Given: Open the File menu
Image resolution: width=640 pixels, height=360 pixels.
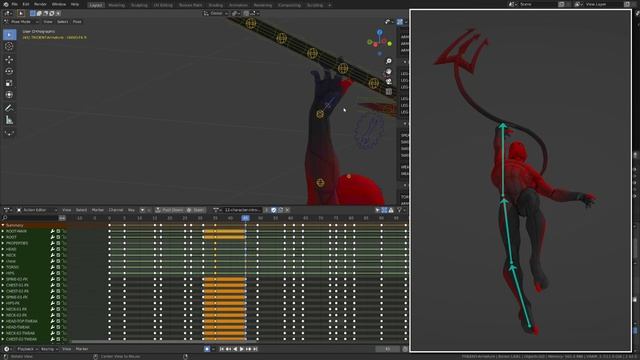Looking at the screenshot, I should (x=14, y=4).
